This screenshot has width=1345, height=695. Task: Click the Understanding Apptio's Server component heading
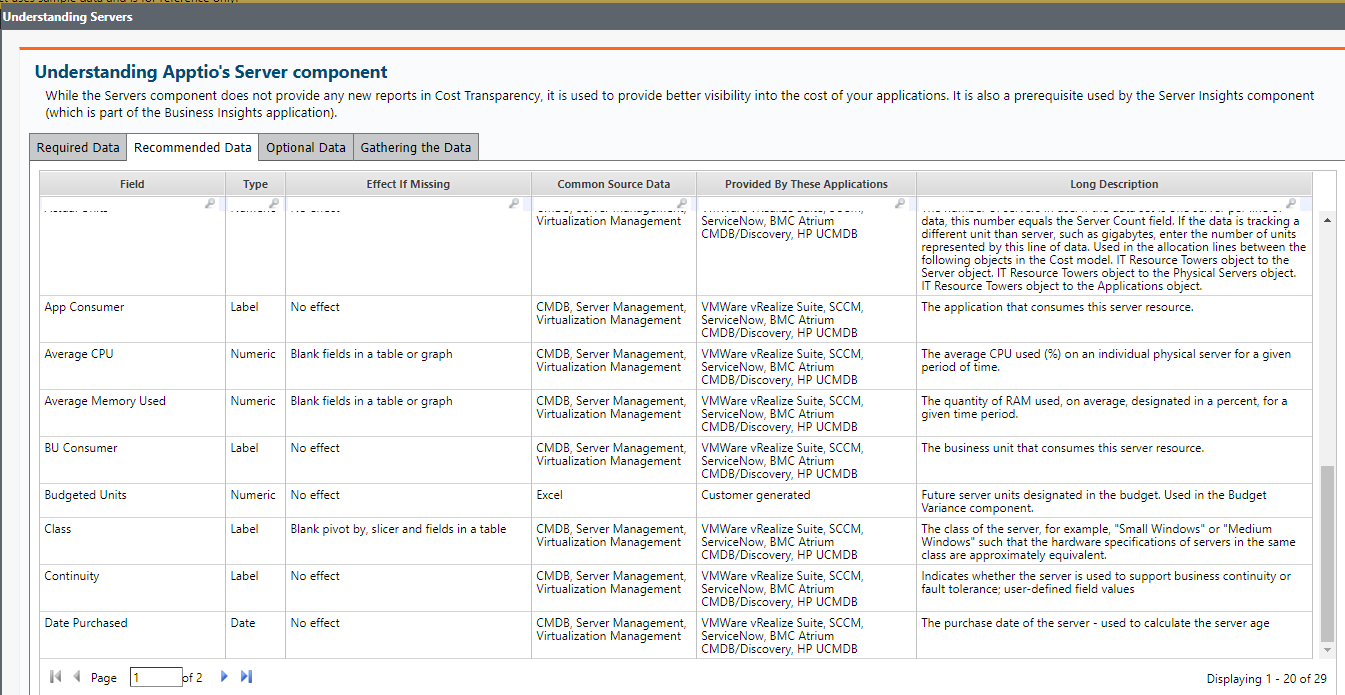click(x=211, y=72)
